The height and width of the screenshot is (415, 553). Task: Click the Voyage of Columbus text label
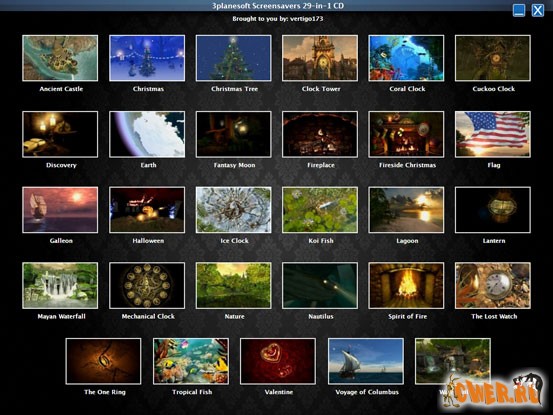(367, 392)
